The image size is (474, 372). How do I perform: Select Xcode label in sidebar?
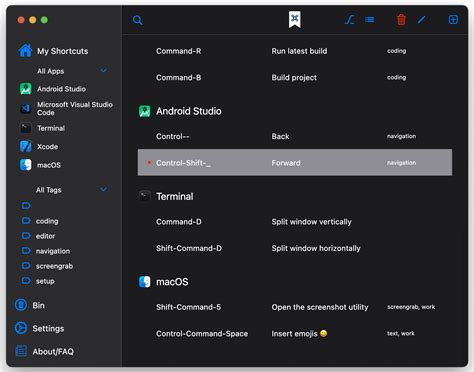(47, 147)
